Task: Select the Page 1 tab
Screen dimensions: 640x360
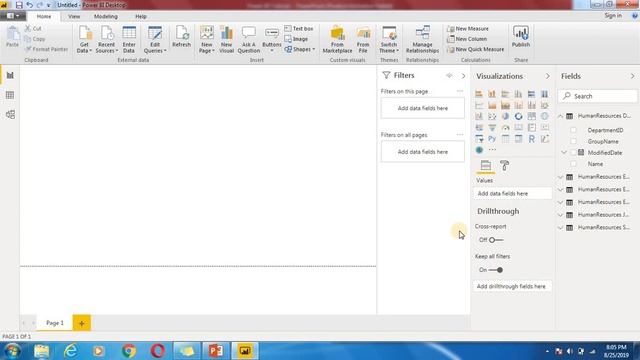Action: (55, 323)
